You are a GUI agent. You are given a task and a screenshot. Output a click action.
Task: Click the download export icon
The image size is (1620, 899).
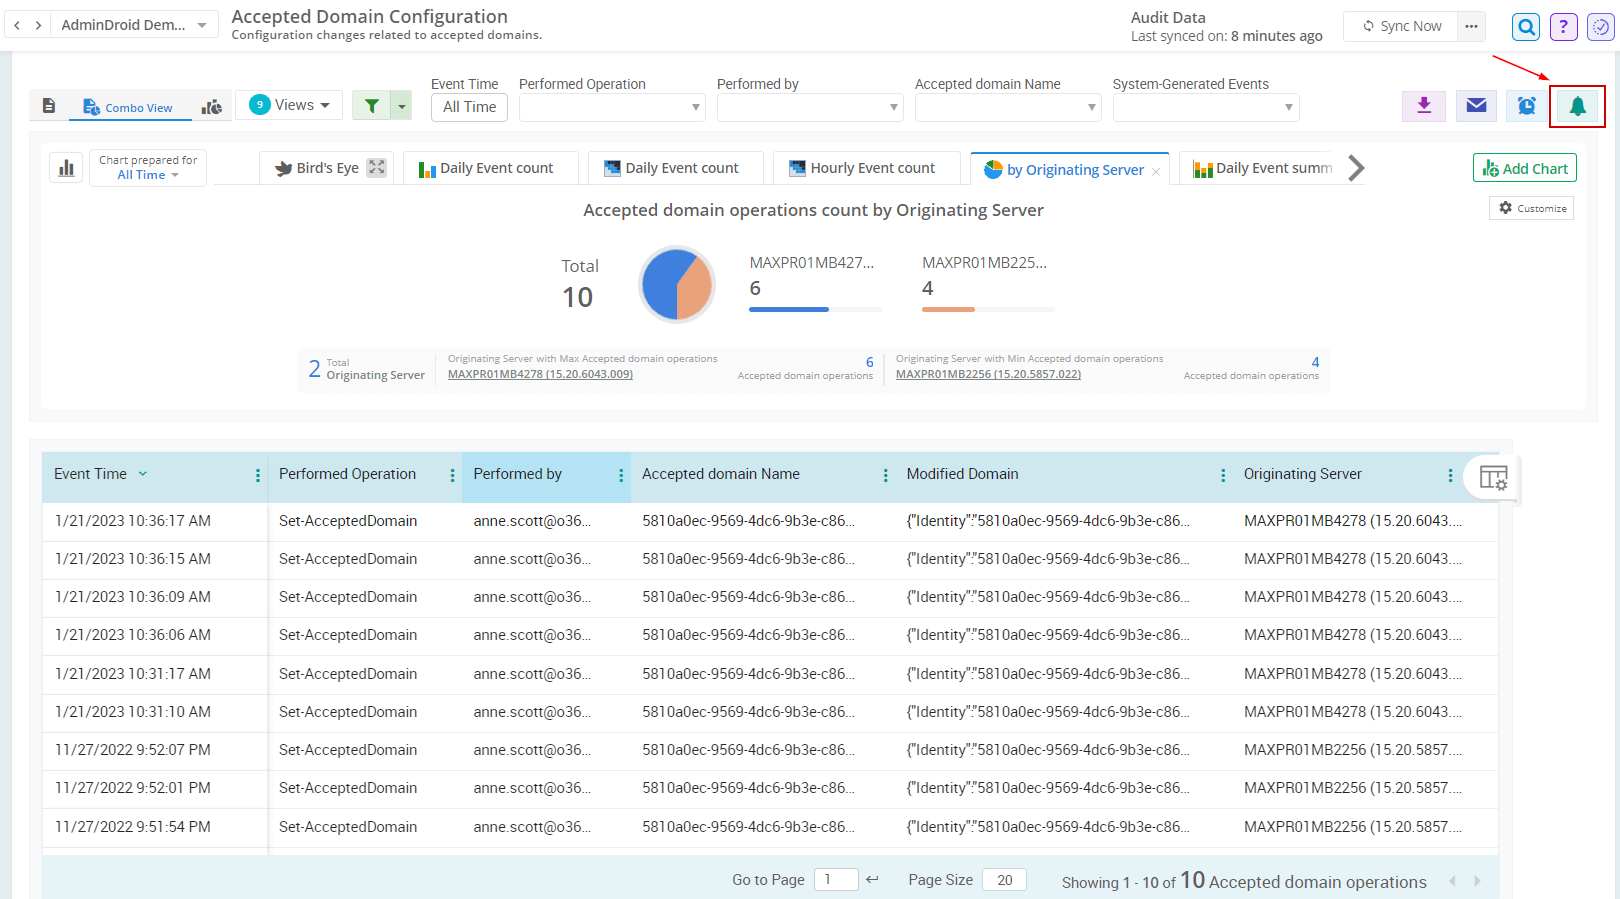pyautogui.click(x=1424, y=105)
